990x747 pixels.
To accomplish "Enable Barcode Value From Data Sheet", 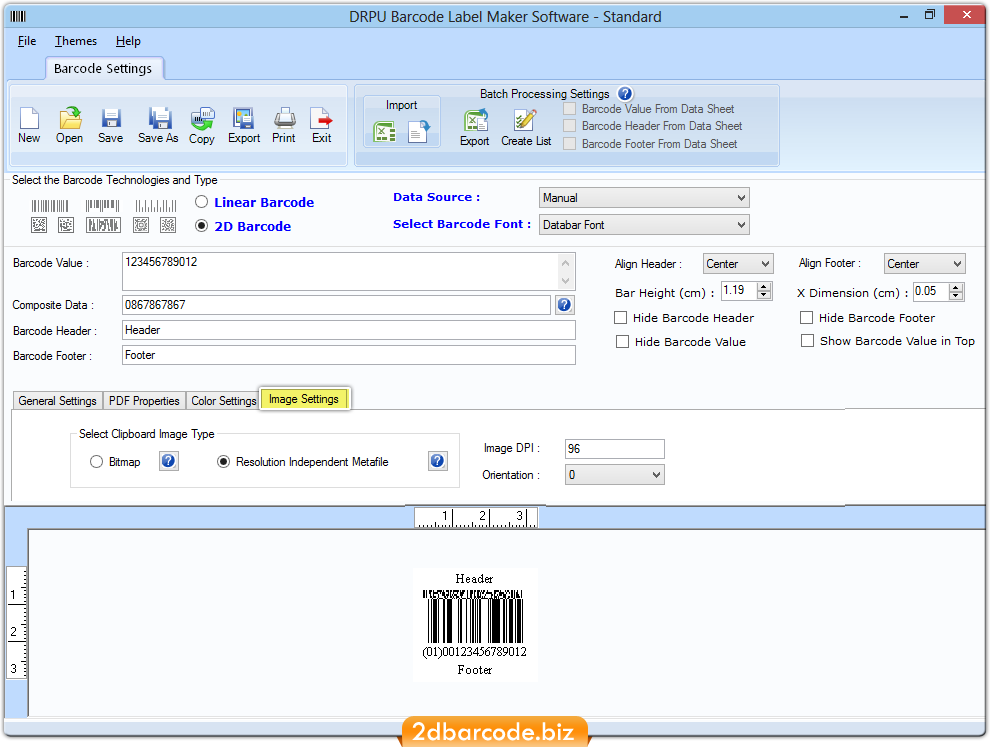I will [570, 109].
